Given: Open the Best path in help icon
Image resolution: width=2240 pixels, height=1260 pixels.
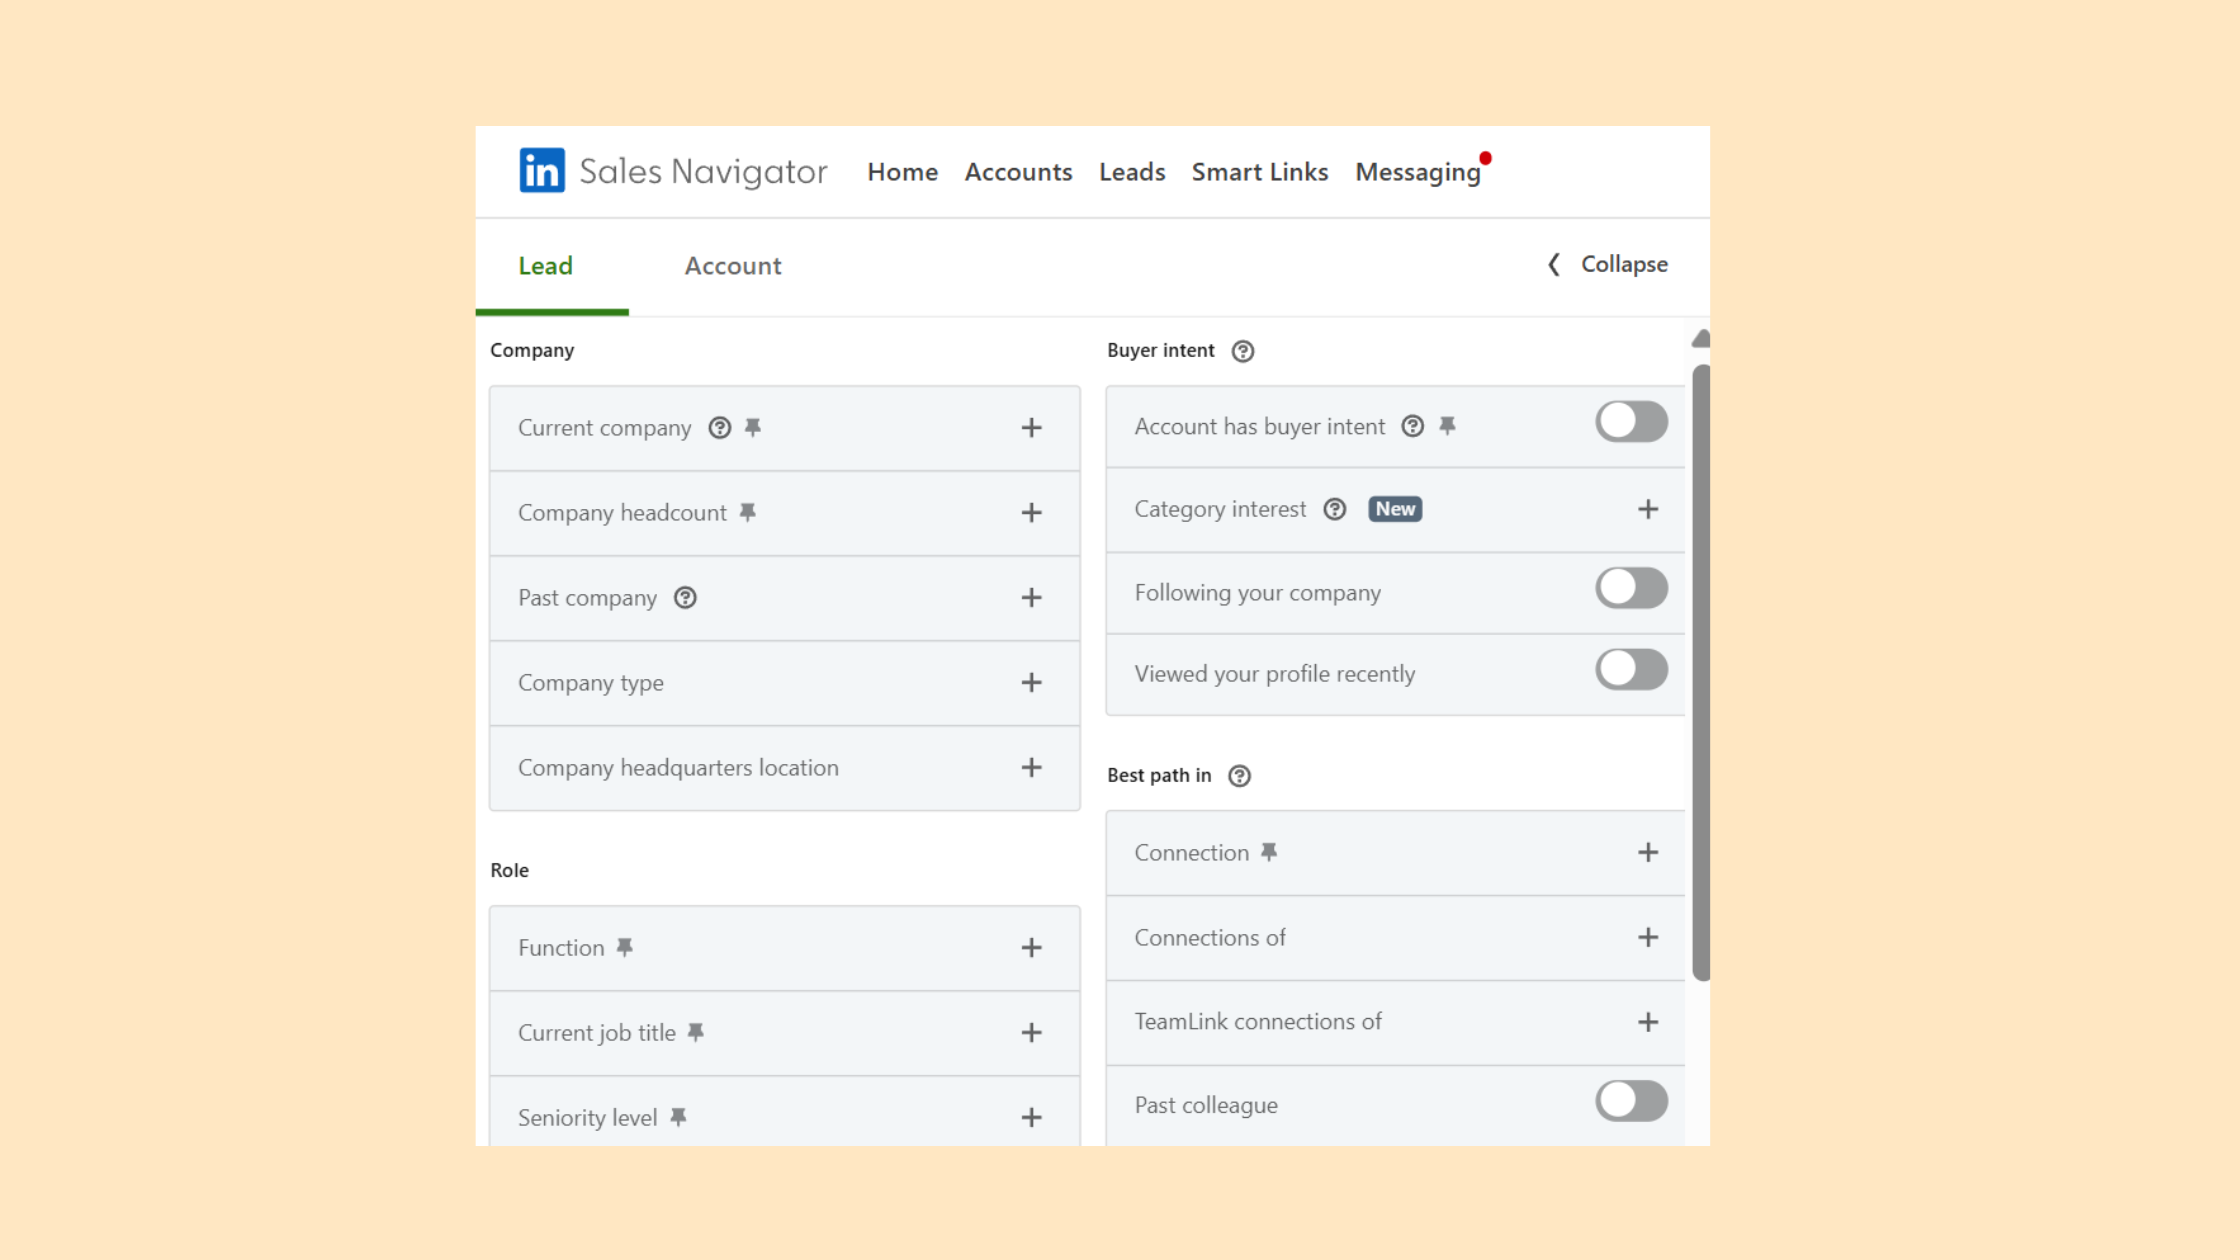Looking at the screenshot, I should click(1240, 776).
